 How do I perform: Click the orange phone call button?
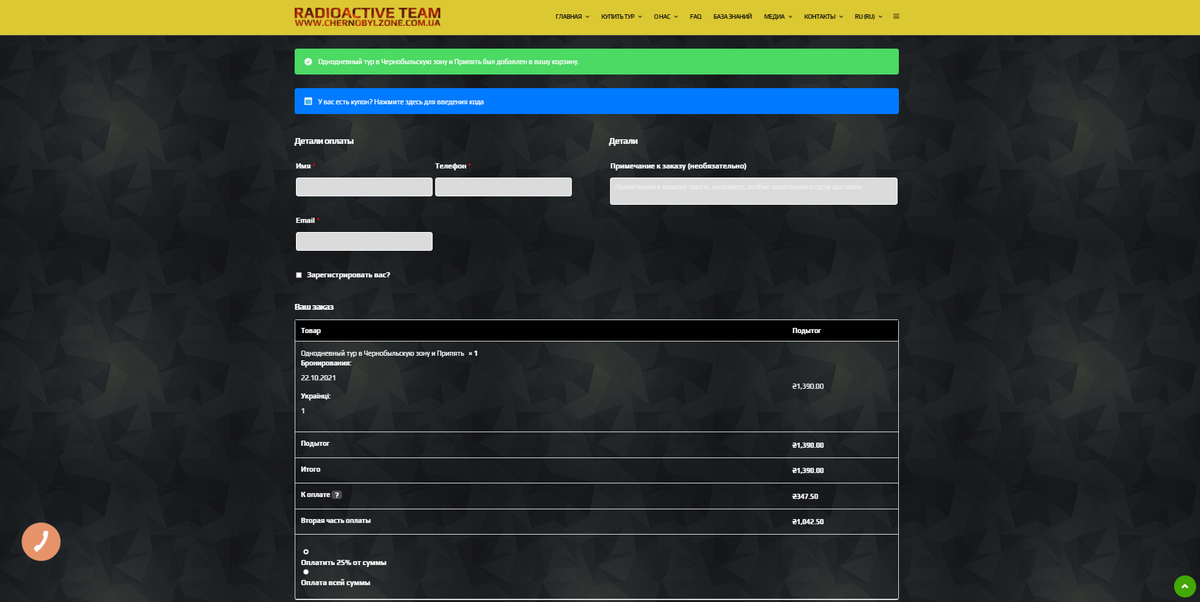click(x=41, y=542)
